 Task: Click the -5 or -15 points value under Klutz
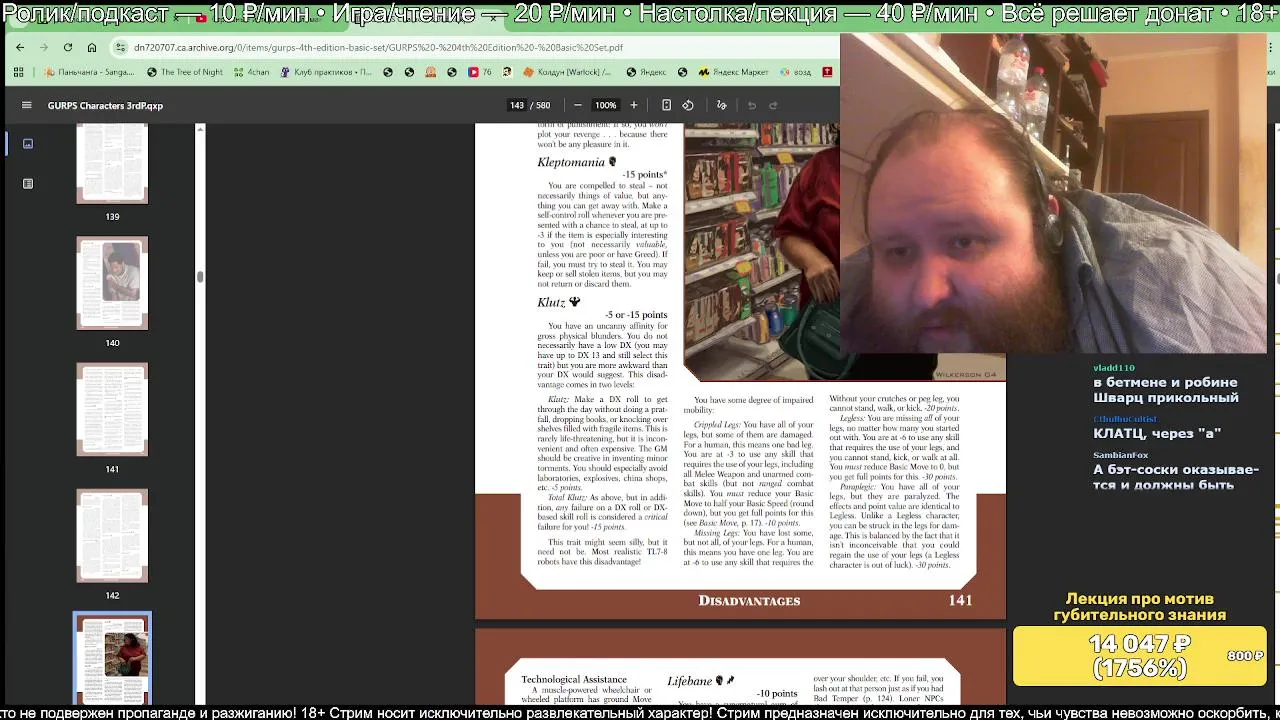(x=636, y=314)
